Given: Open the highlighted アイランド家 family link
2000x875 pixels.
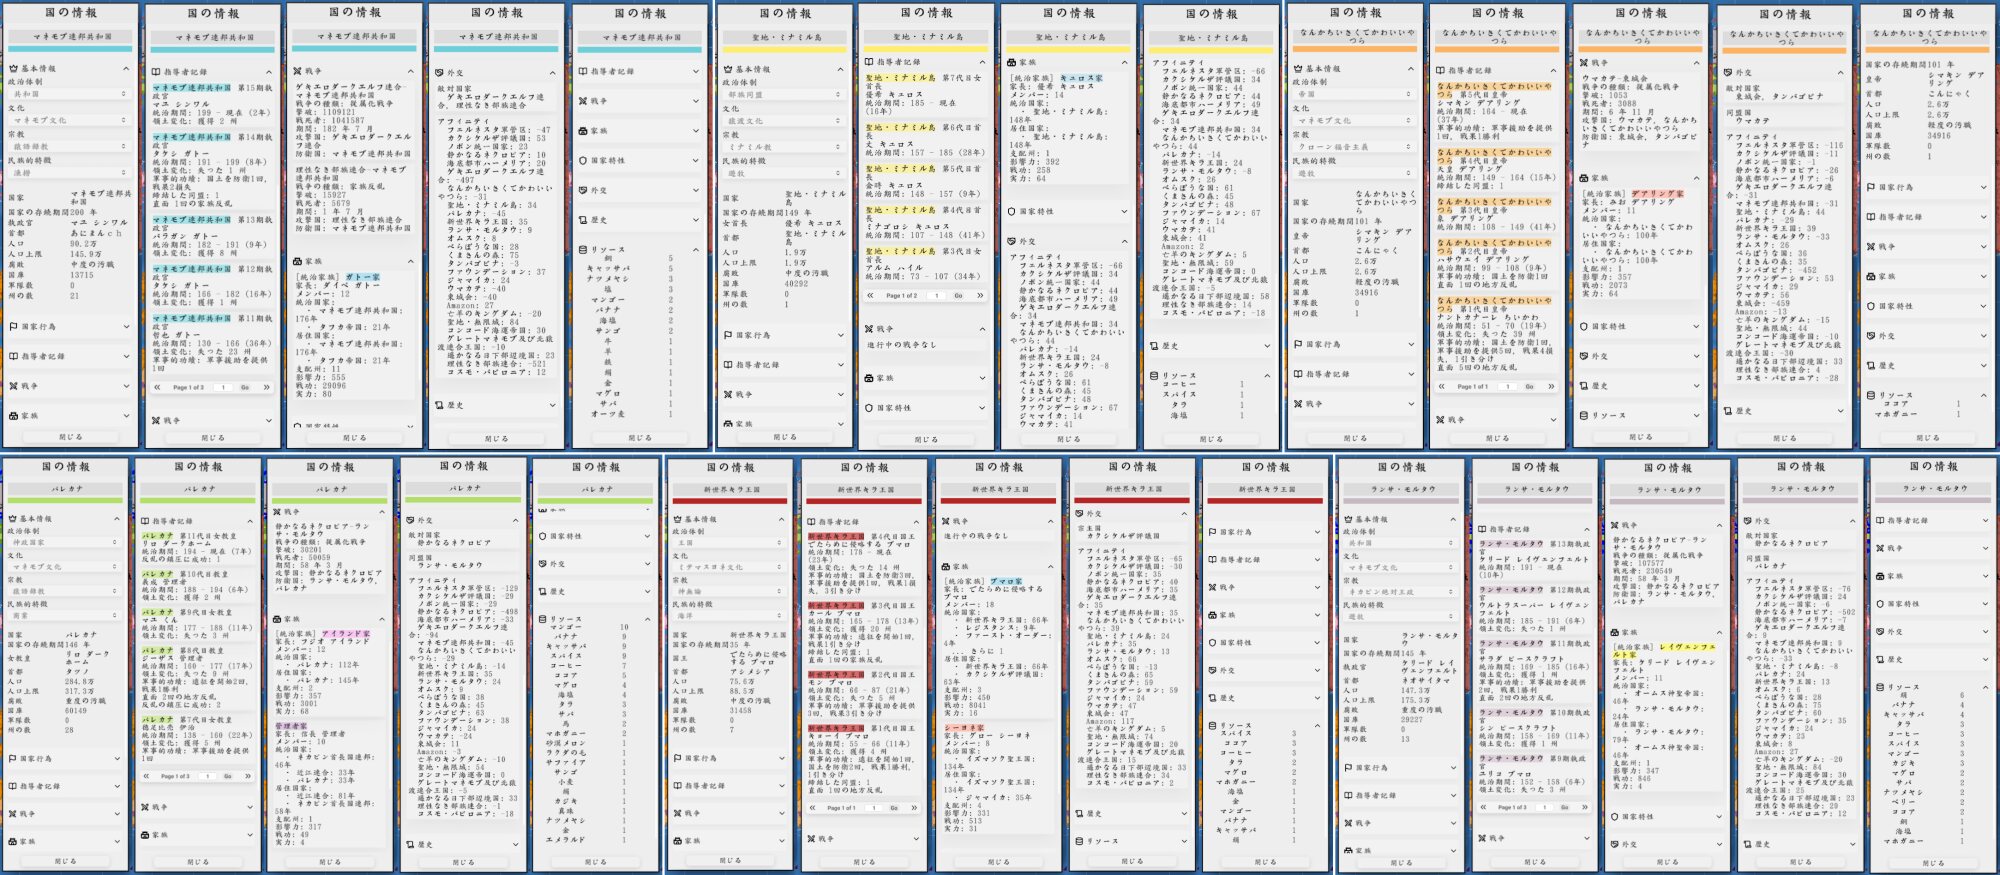Looking at the screenshot, I should tap(345, 633).
